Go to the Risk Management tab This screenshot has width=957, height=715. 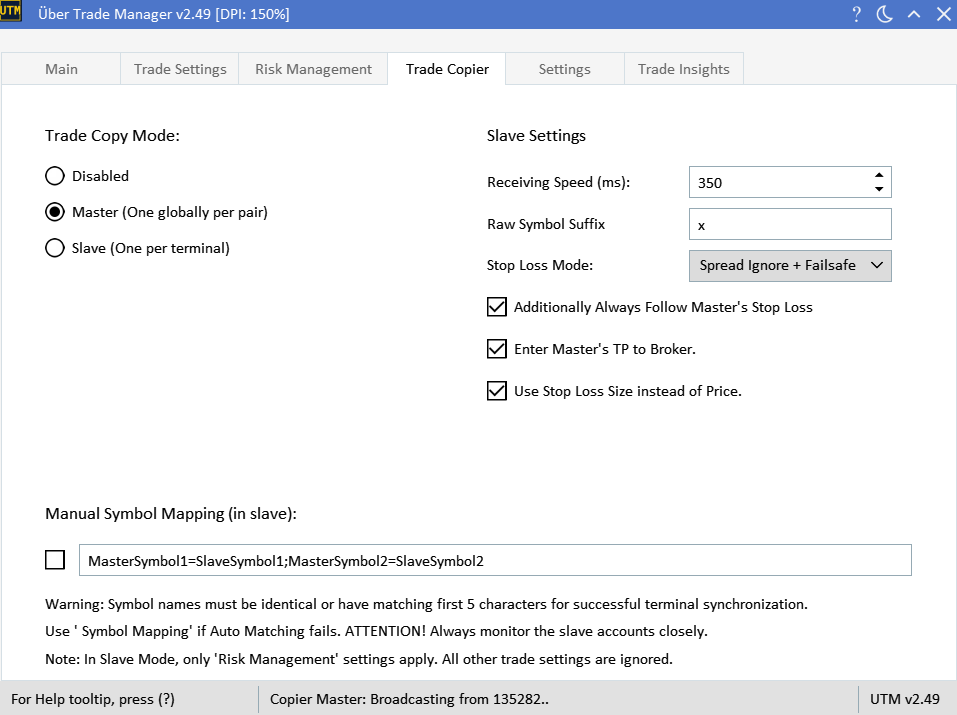click(313, 69)
